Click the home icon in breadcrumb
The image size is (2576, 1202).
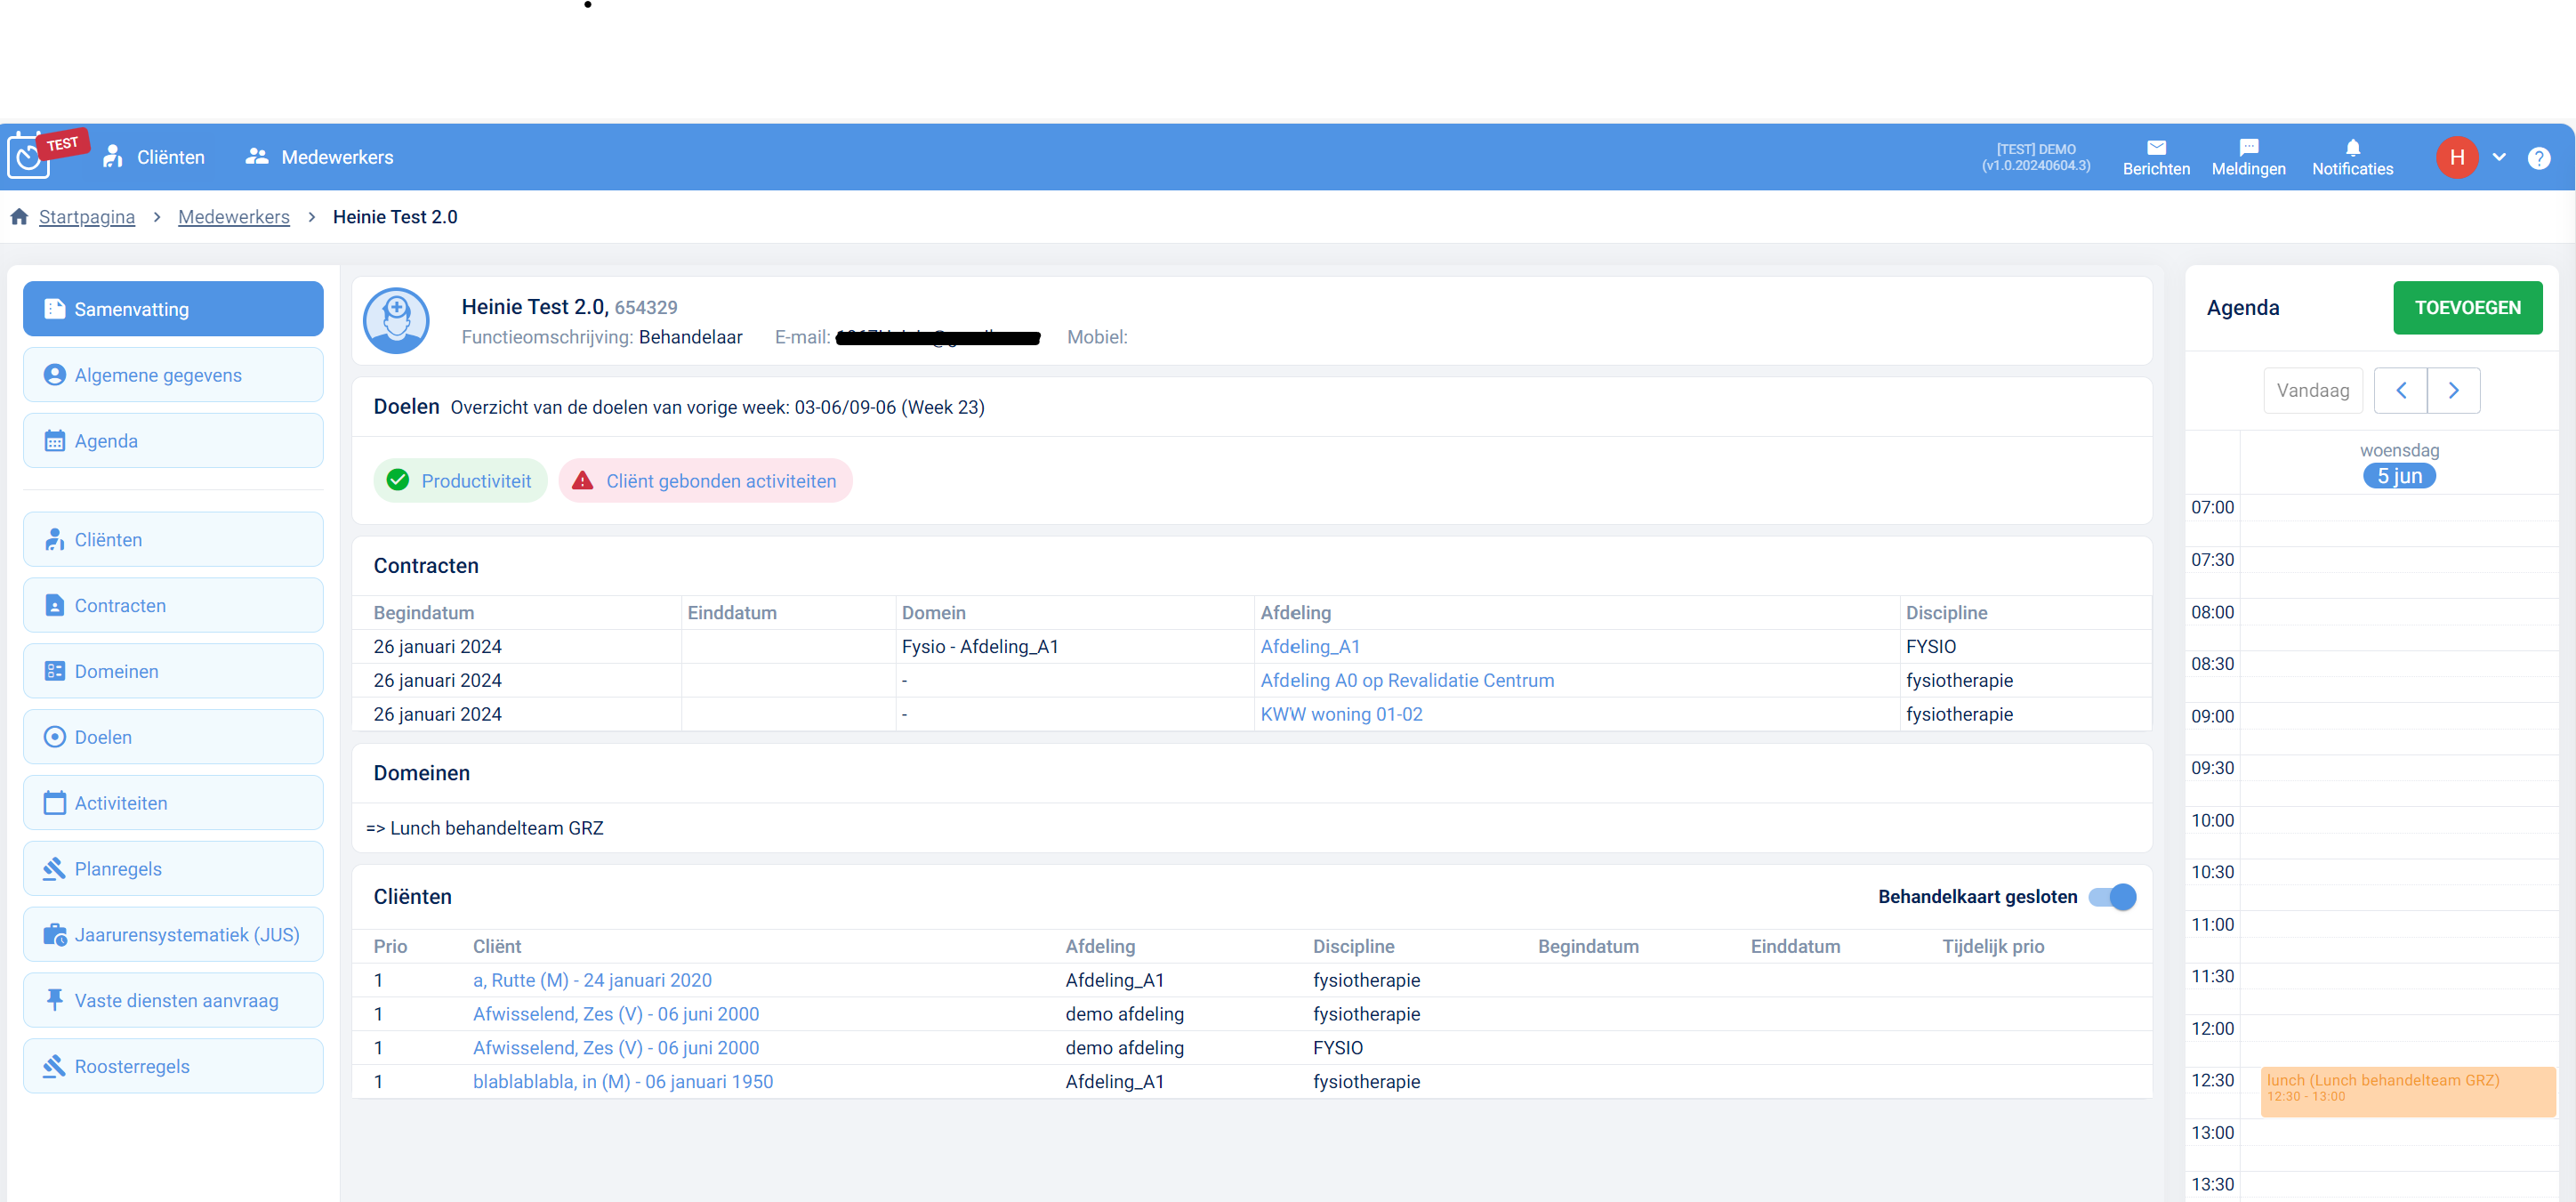click(x=19, y=217)
